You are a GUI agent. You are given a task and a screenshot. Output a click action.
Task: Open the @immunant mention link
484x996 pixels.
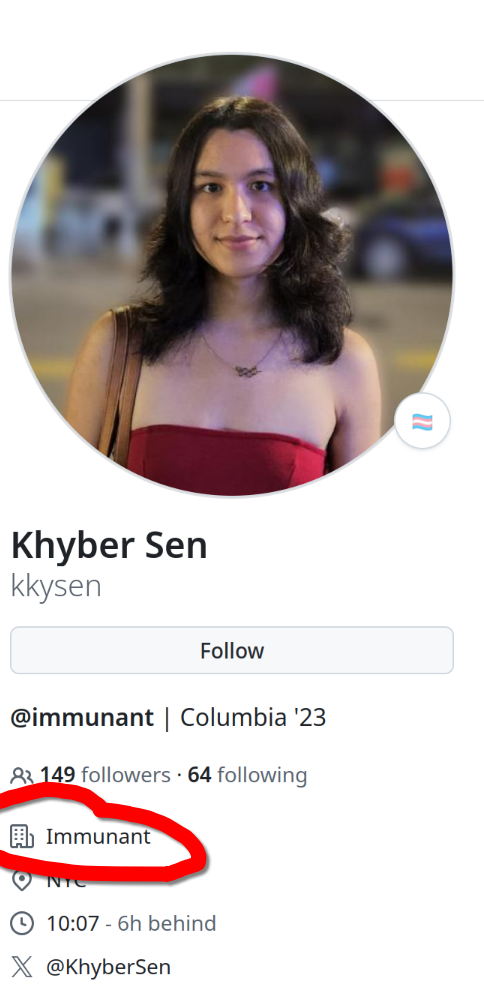click(x=82, y=717)
